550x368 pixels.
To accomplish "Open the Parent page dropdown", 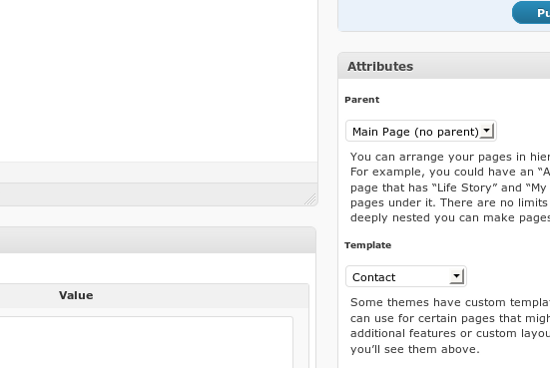I will pos(421,131).
